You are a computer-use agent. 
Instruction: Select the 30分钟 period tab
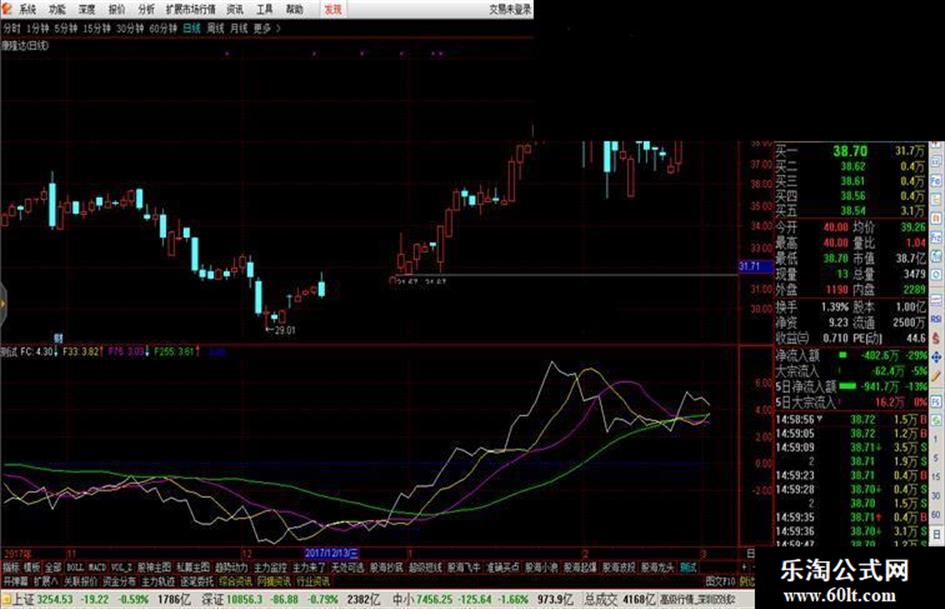(130, 28)
